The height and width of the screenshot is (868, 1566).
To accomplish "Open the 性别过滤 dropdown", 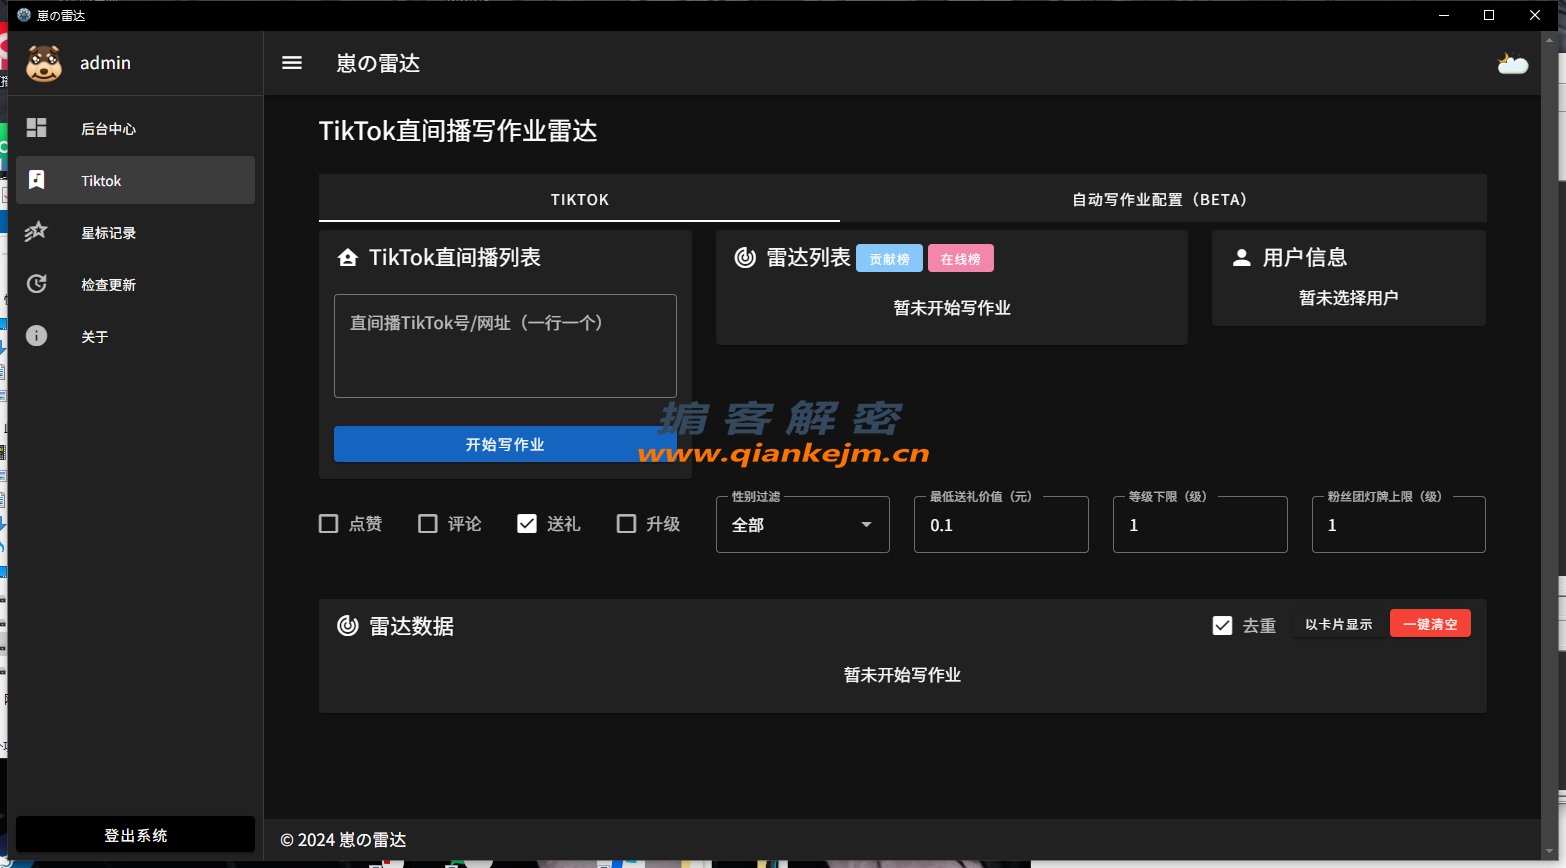I will (803, 525).
